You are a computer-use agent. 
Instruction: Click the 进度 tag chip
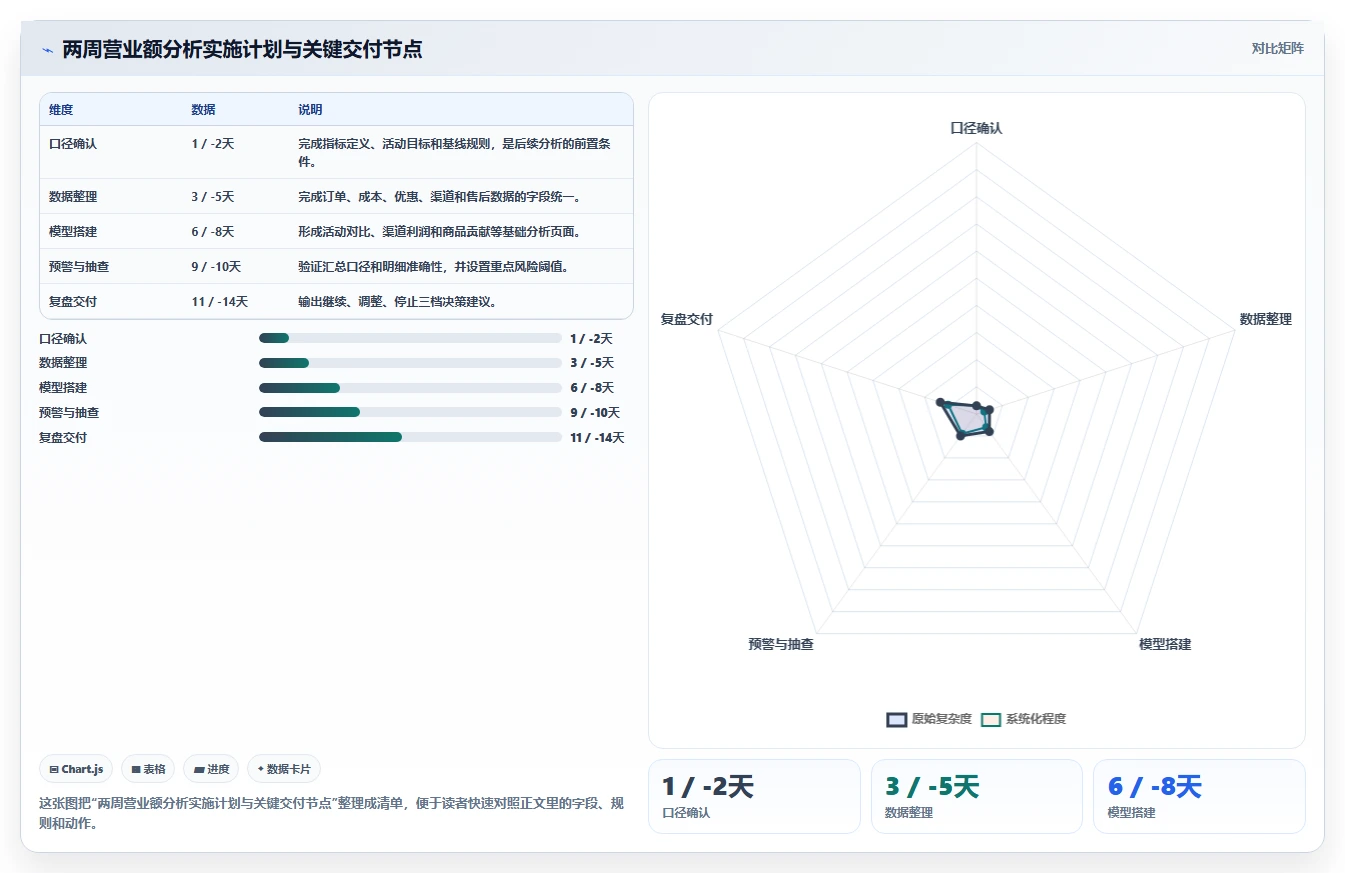[x=211, y=769]
